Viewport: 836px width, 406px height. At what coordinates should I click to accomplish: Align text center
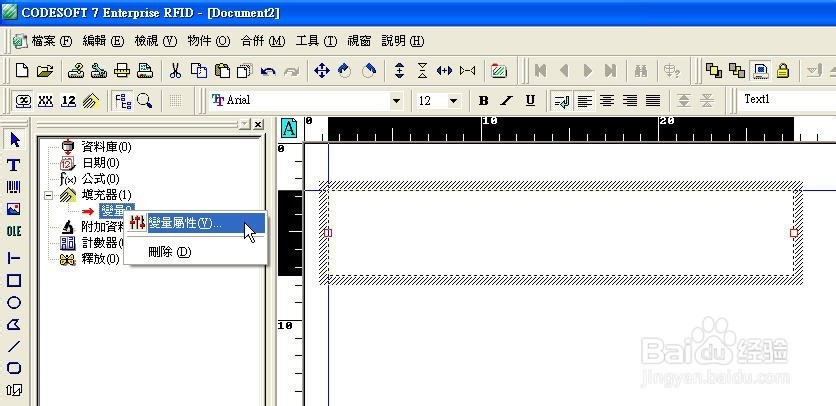[x=607, y=100]
